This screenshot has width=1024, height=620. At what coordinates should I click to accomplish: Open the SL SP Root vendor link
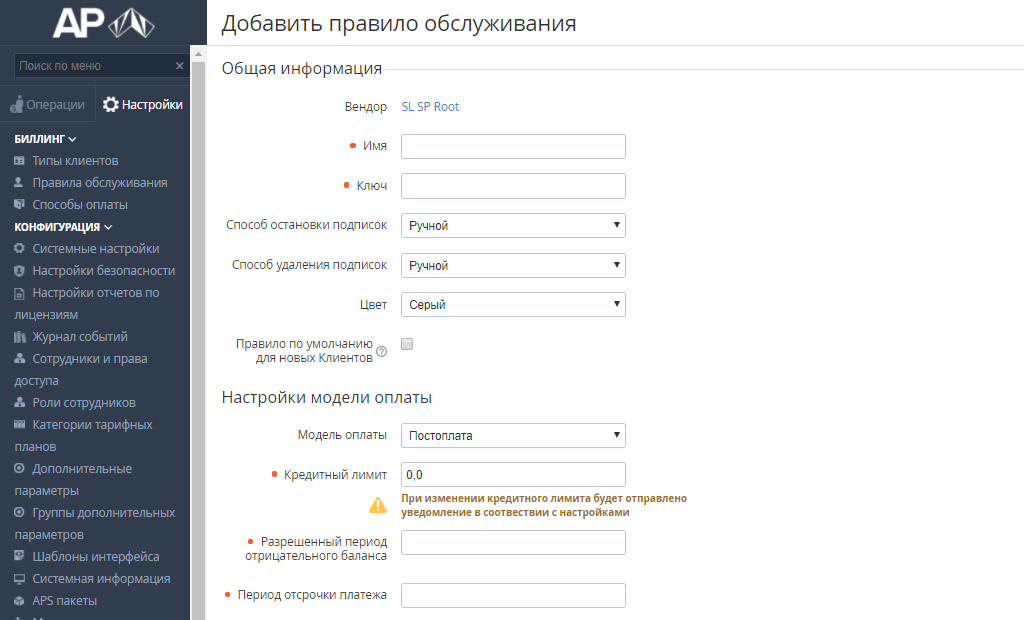coord(430,106)
